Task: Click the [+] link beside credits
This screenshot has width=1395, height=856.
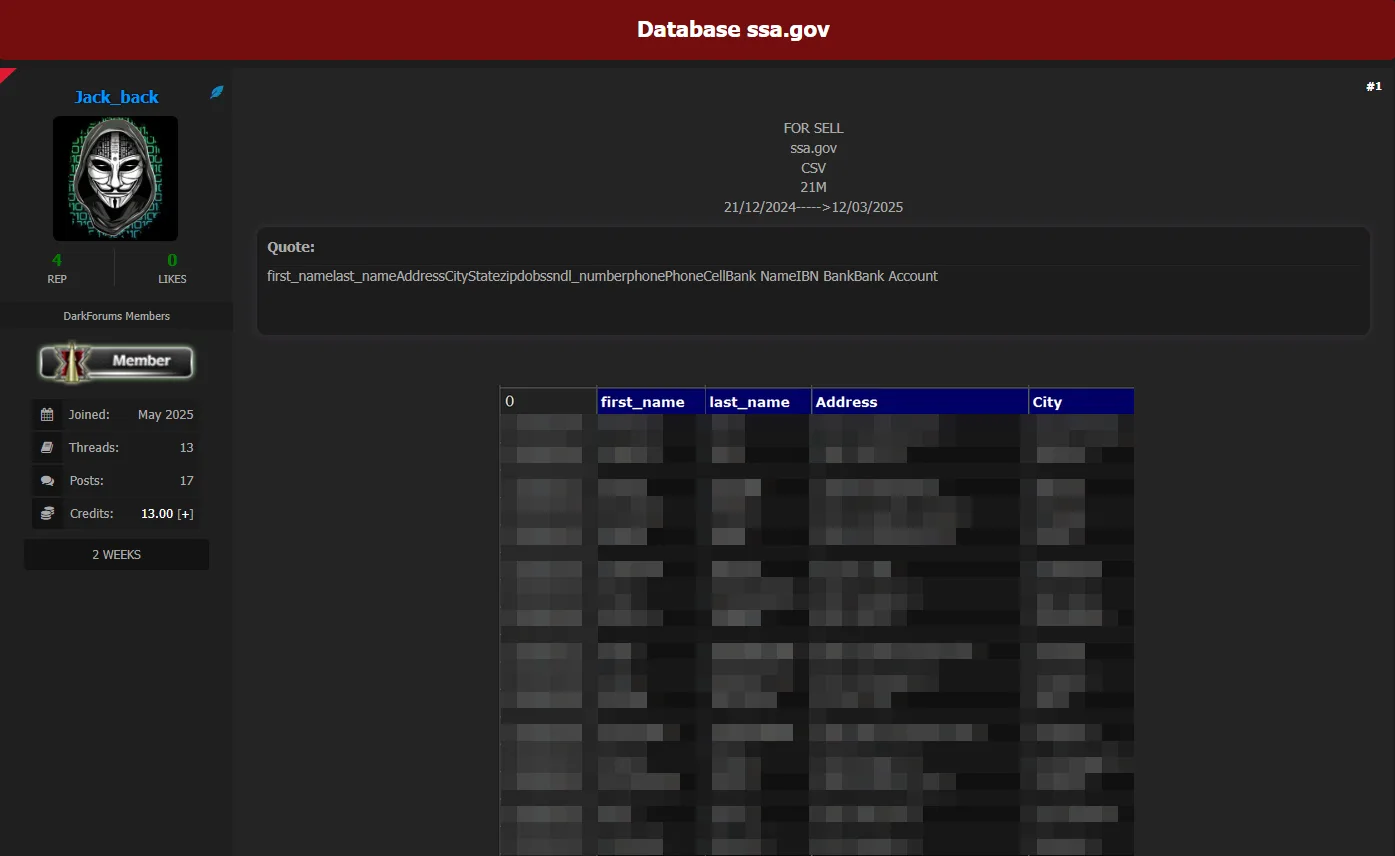Action: coord(185,513)
